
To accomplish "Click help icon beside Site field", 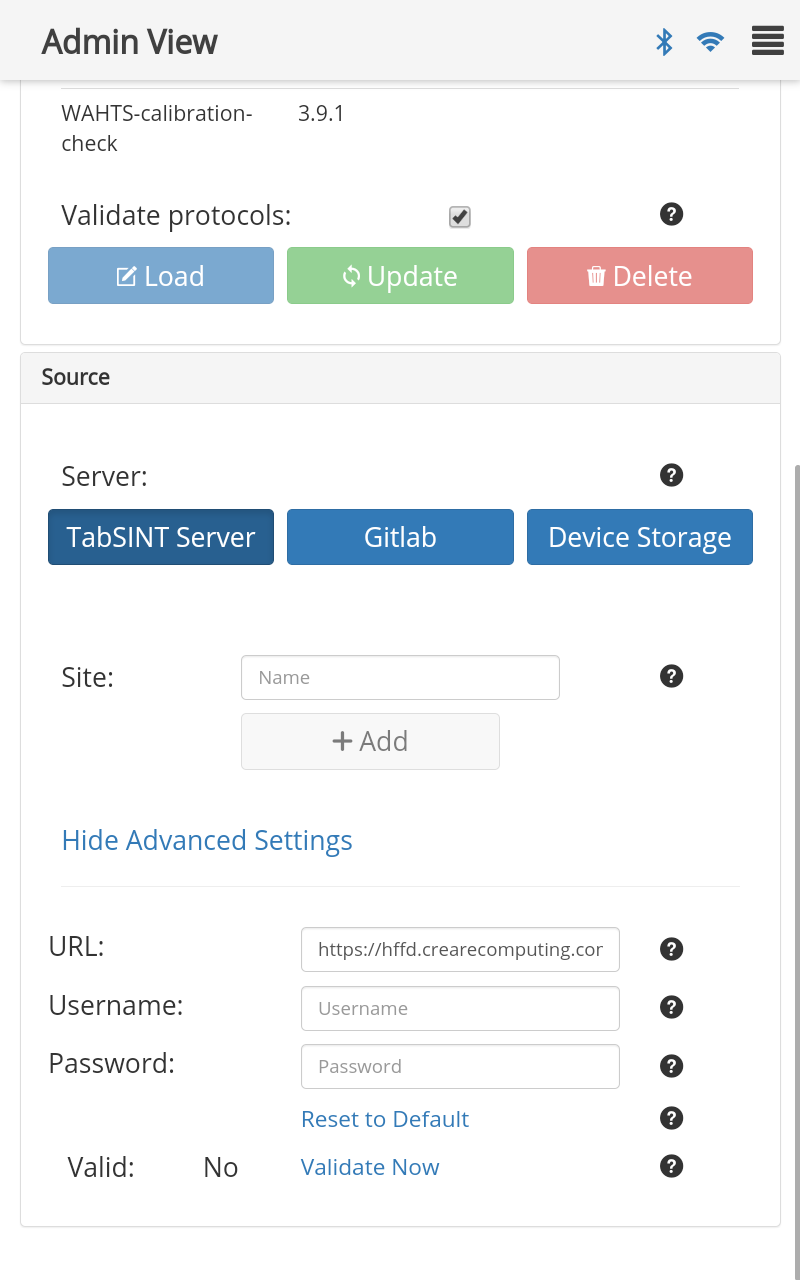I will tap(672, 676).
